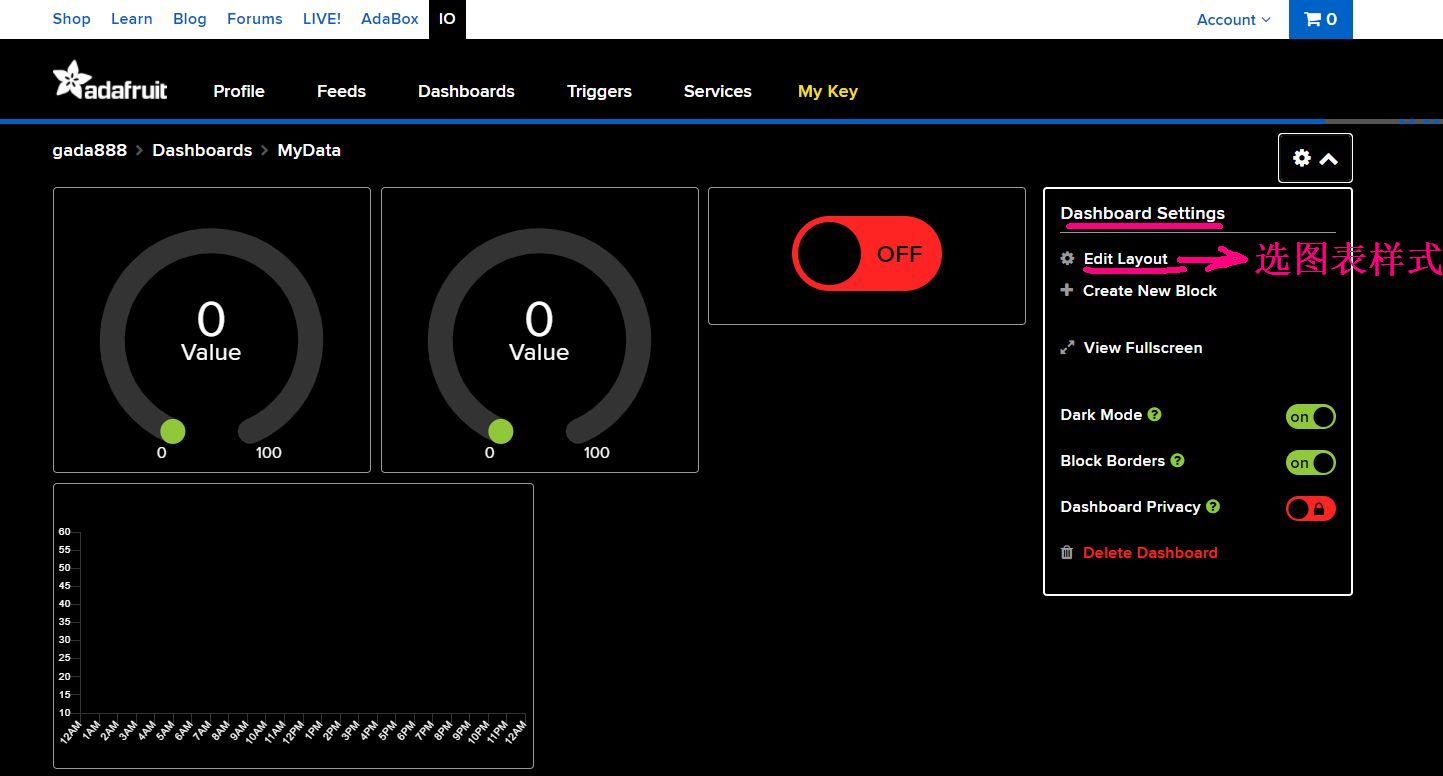Open the Dashboard Privacy help icon
The width and height of the screenshot is (1443, 776).
[1213, 507]
